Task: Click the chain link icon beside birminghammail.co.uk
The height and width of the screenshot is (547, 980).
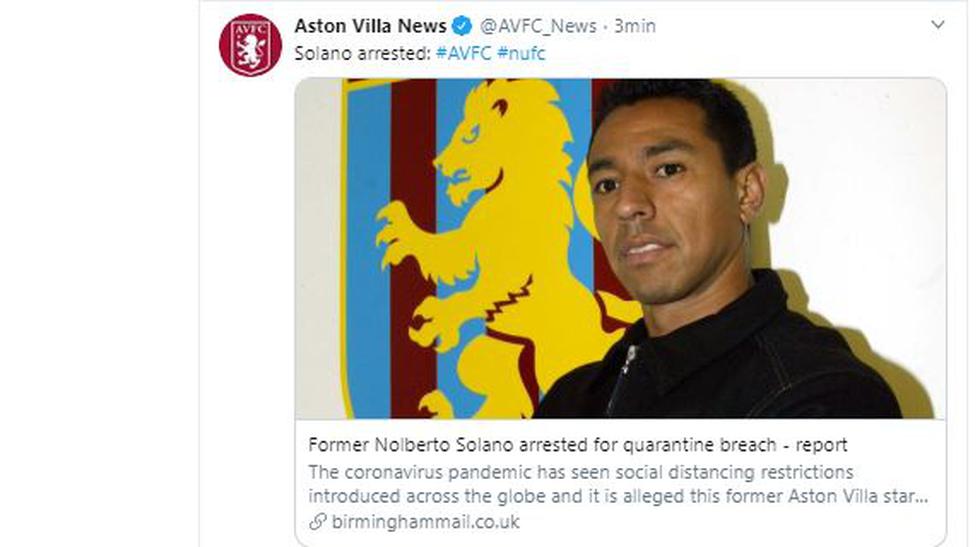Action: point(317,522)
